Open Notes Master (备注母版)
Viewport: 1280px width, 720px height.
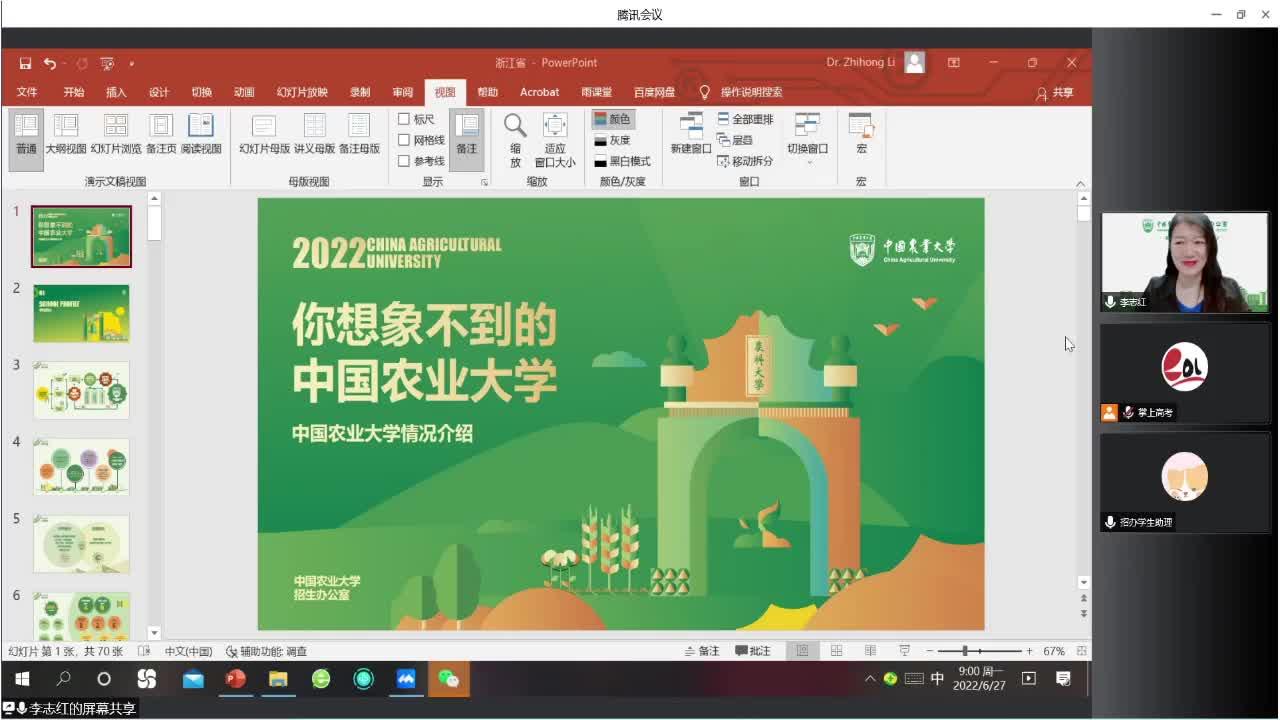(359, 135)
